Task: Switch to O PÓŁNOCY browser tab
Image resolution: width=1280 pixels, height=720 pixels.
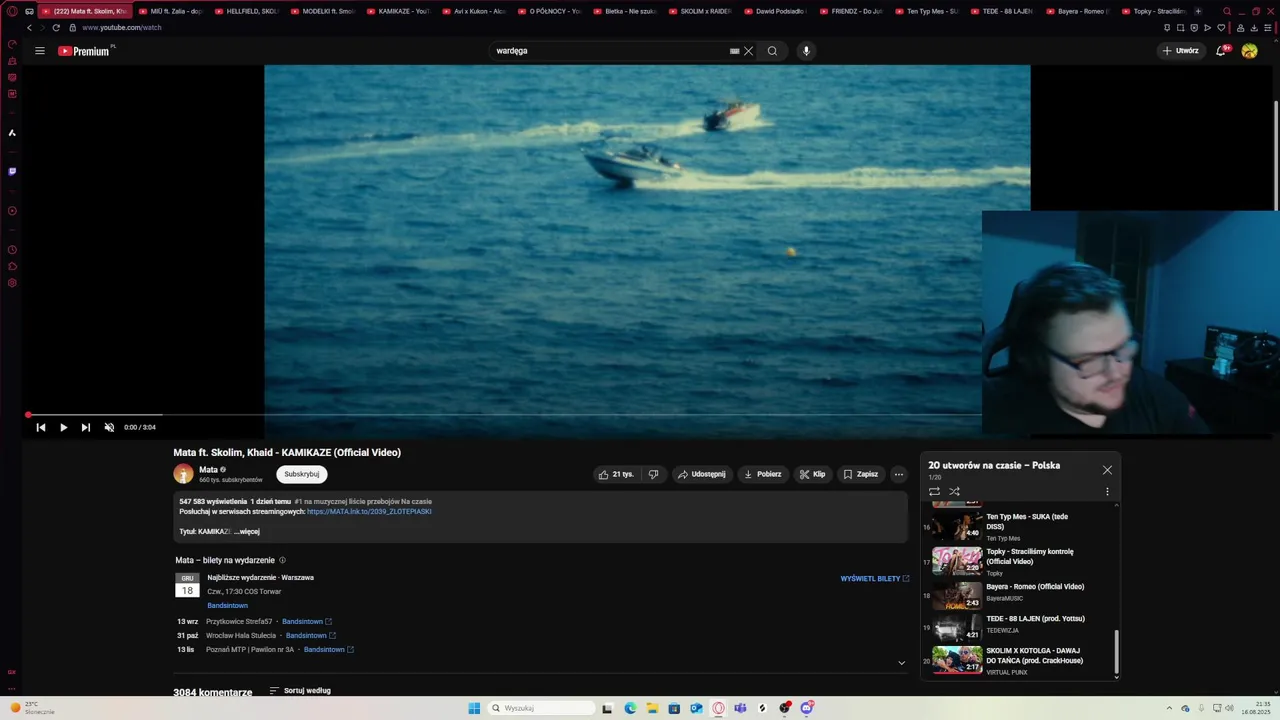Action: click(x=549, y=11)
